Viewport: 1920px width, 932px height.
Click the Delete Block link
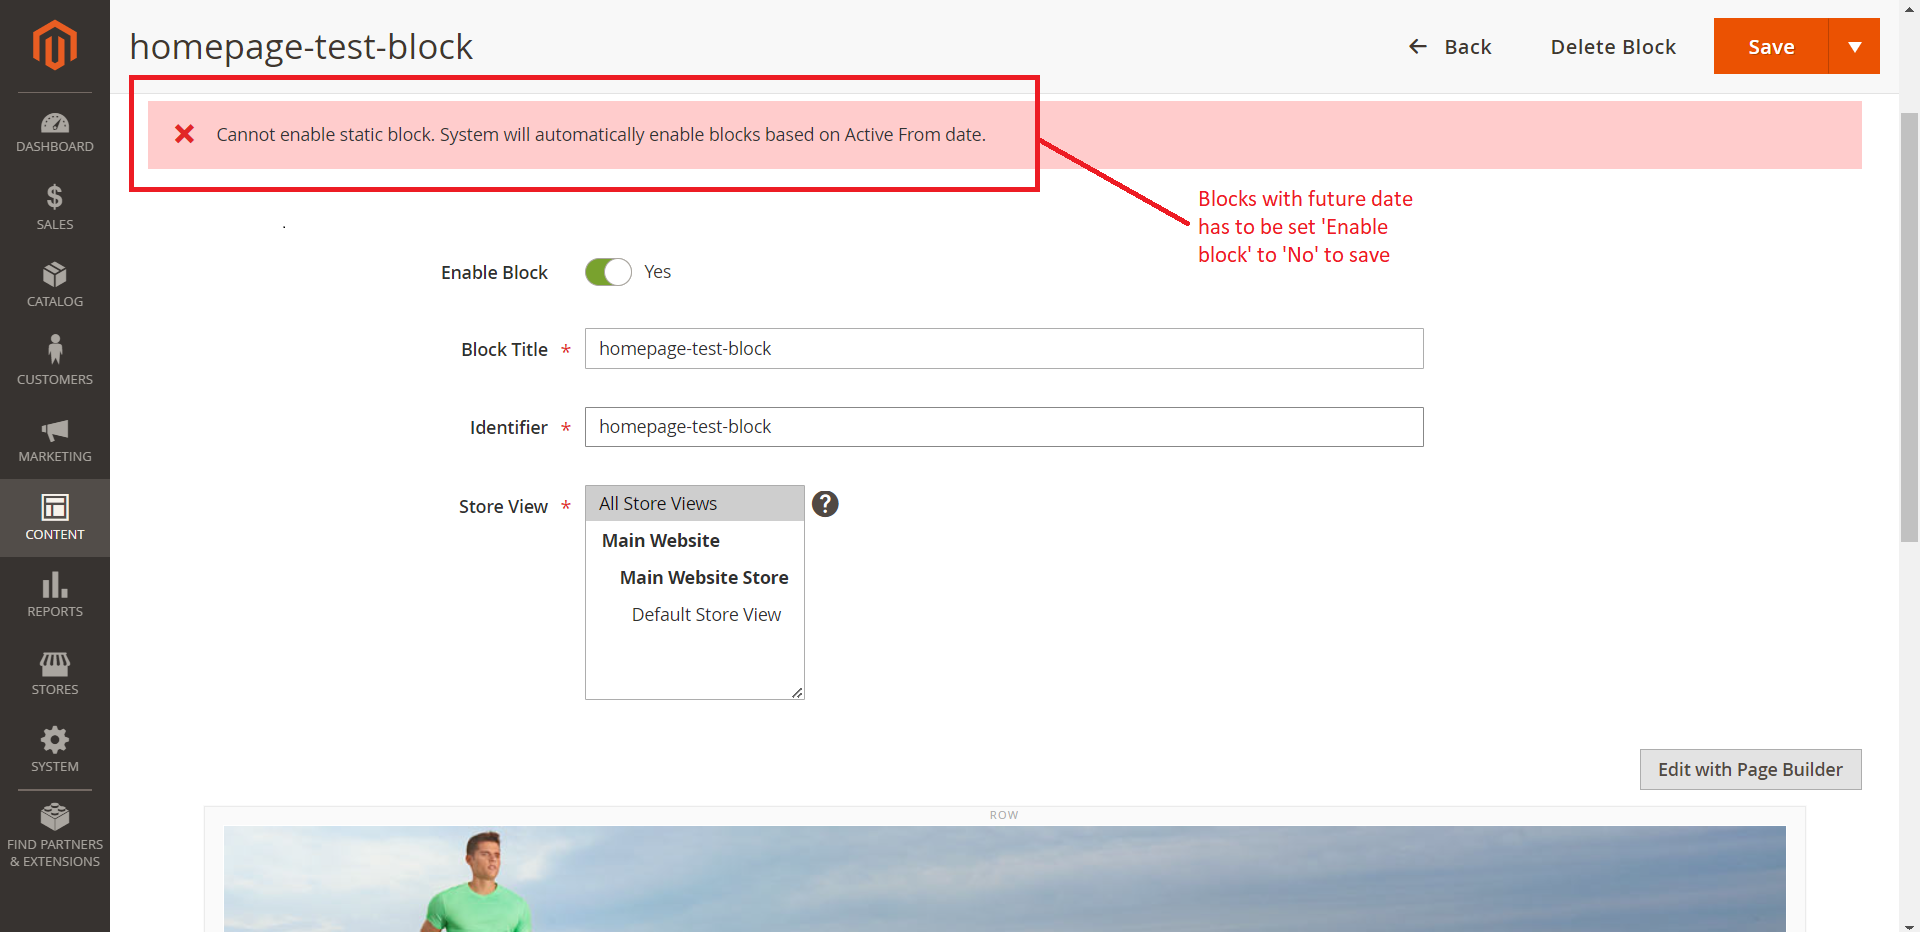1612,46
